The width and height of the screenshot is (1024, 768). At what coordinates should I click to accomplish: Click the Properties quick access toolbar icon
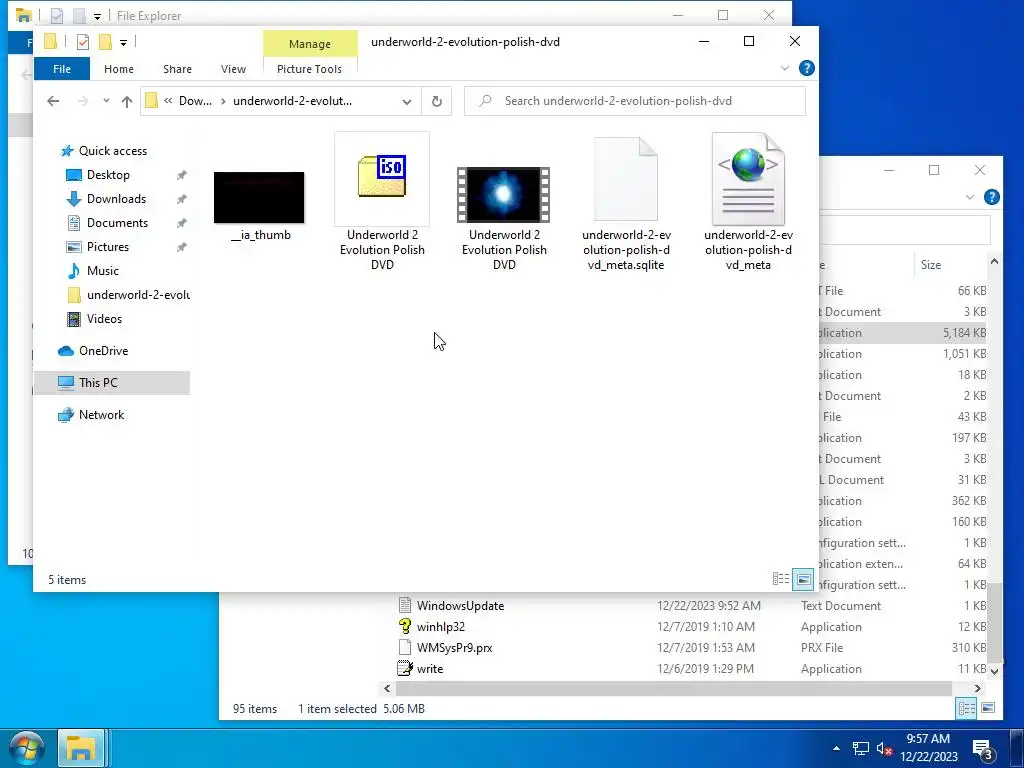[82, 42]
